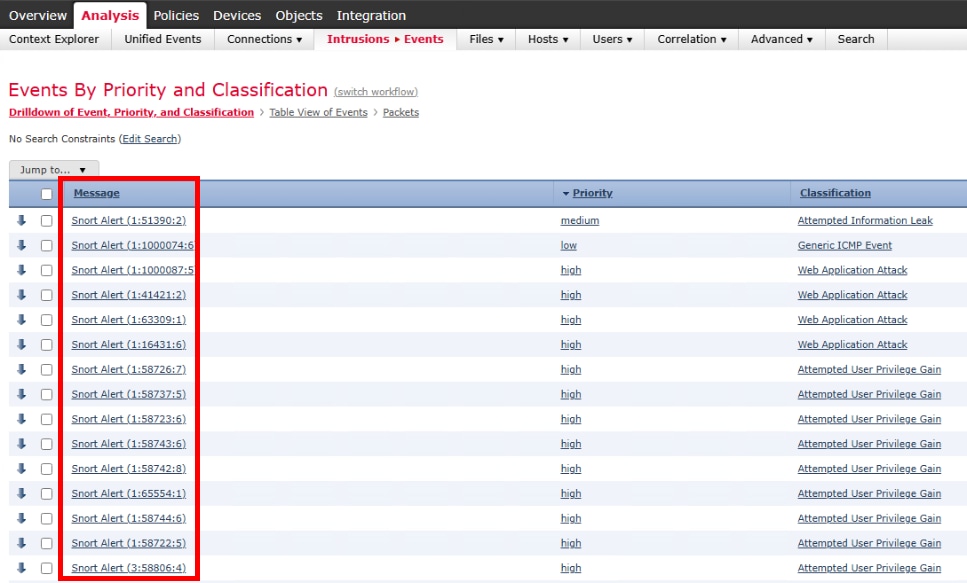Open the Jump to... dropdown

(54, 170)
